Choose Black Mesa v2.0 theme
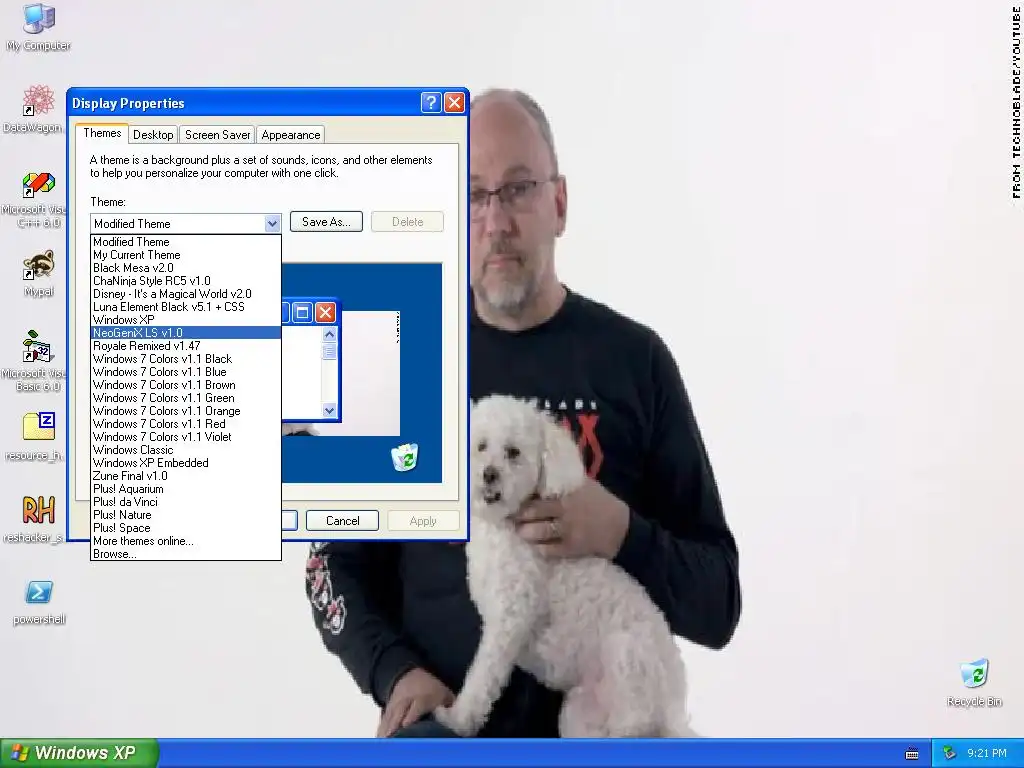1024x768 pixels. click(x=186, y=268)
